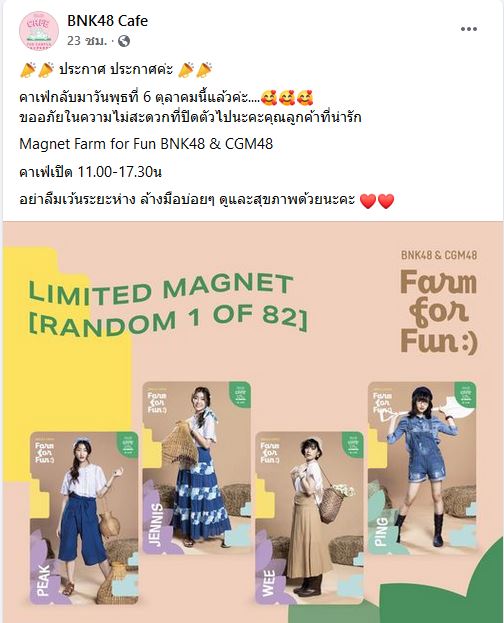Click the first megaphone emoji in post

click(x=28, y=70)
